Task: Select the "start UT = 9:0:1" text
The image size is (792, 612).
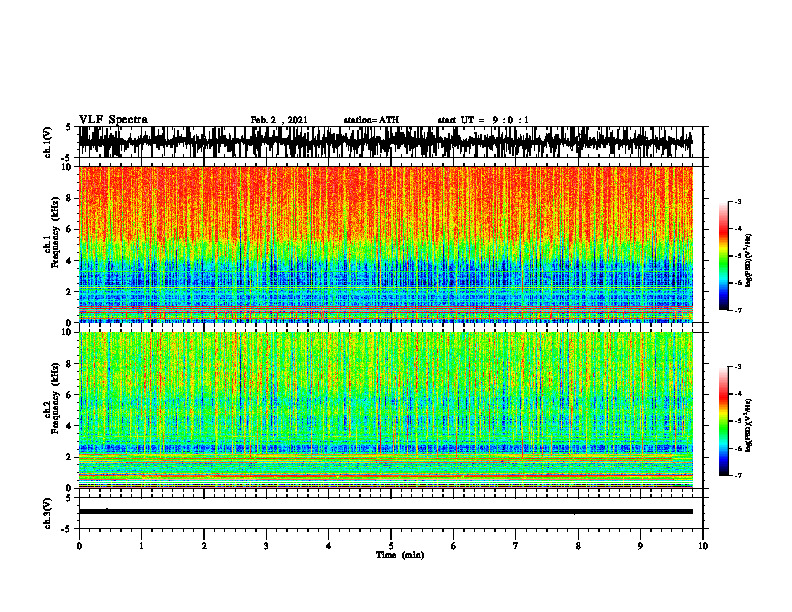Action: click(483, 120)
